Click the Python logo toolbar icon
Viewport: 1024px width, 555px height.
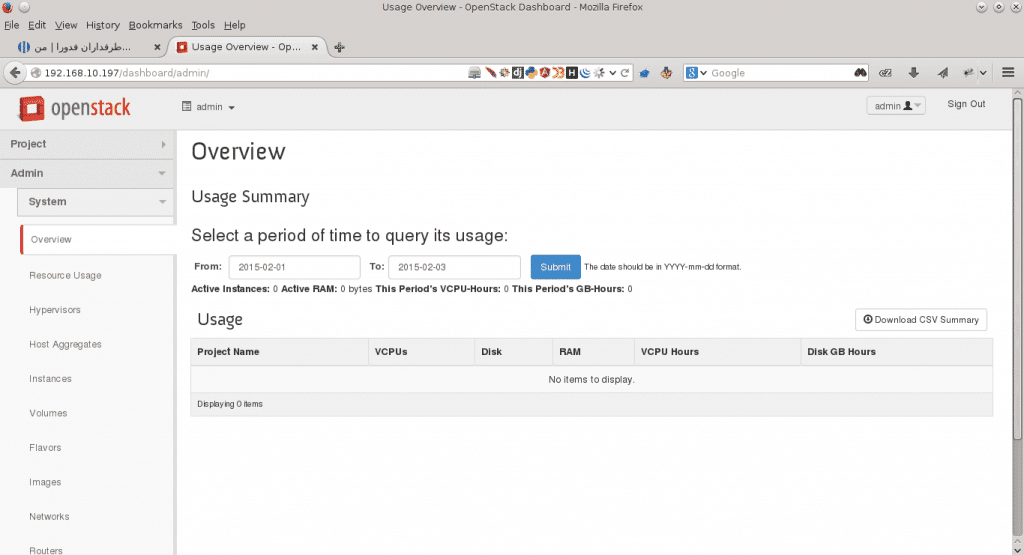(x=531, y=73)
